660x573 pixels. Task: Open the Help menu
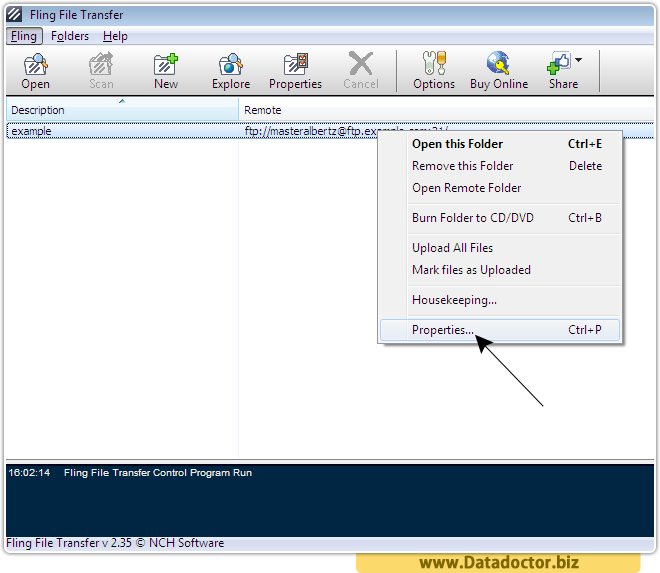[115, 36]
